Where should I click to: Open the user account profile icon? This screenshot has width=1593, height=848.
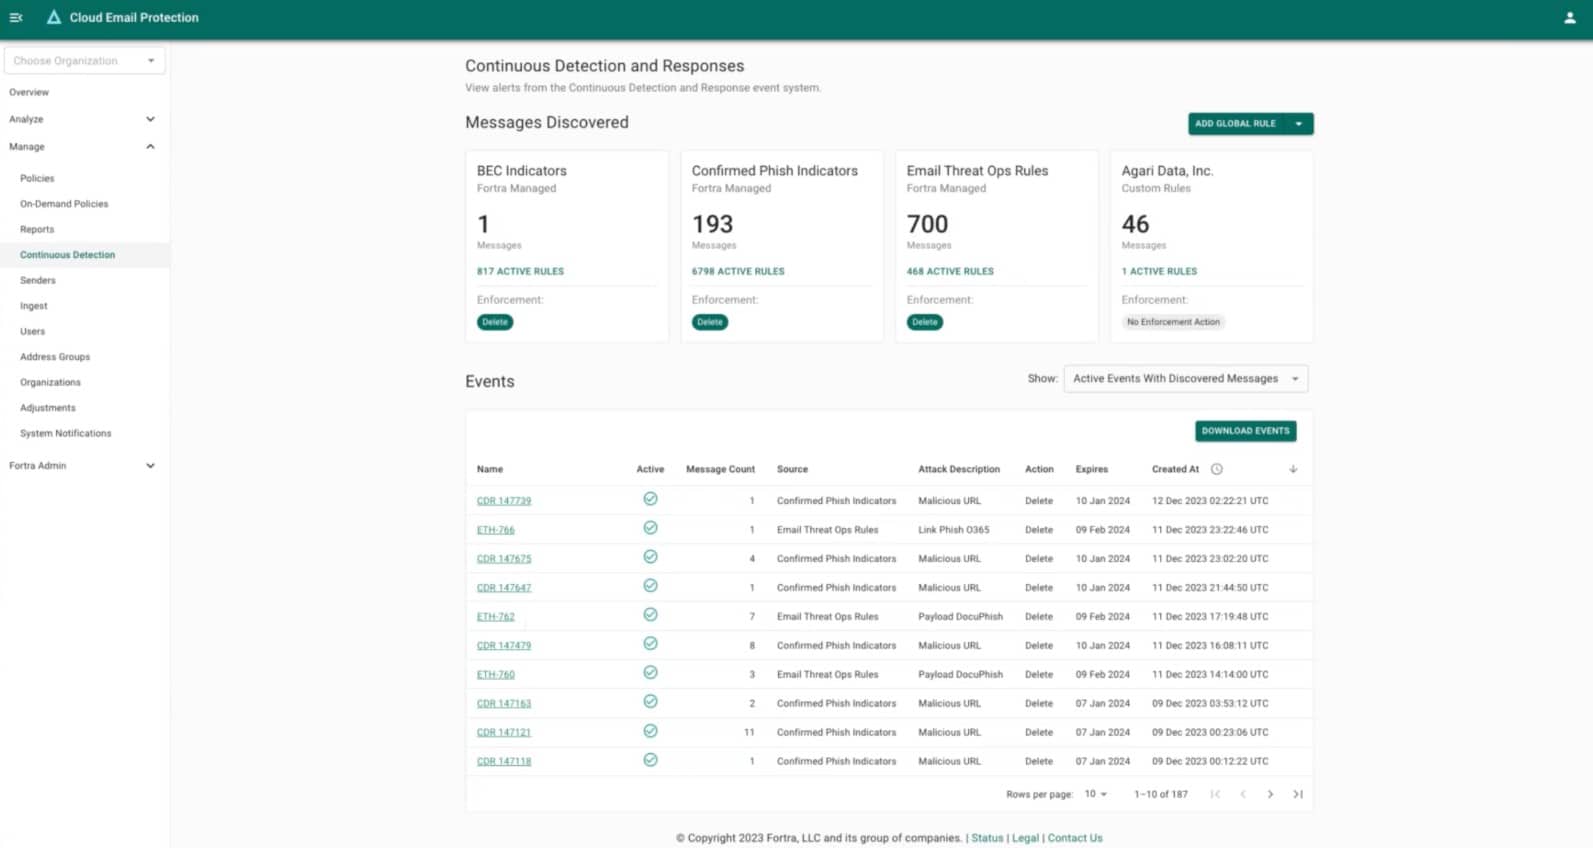pyautogui.click(x=1570, y=17)
